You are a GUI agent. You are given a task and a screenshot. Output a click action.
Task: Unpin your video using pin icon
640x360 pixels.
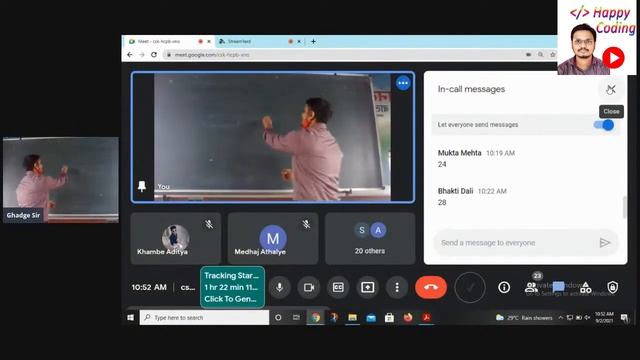click(x=142, y=186)
